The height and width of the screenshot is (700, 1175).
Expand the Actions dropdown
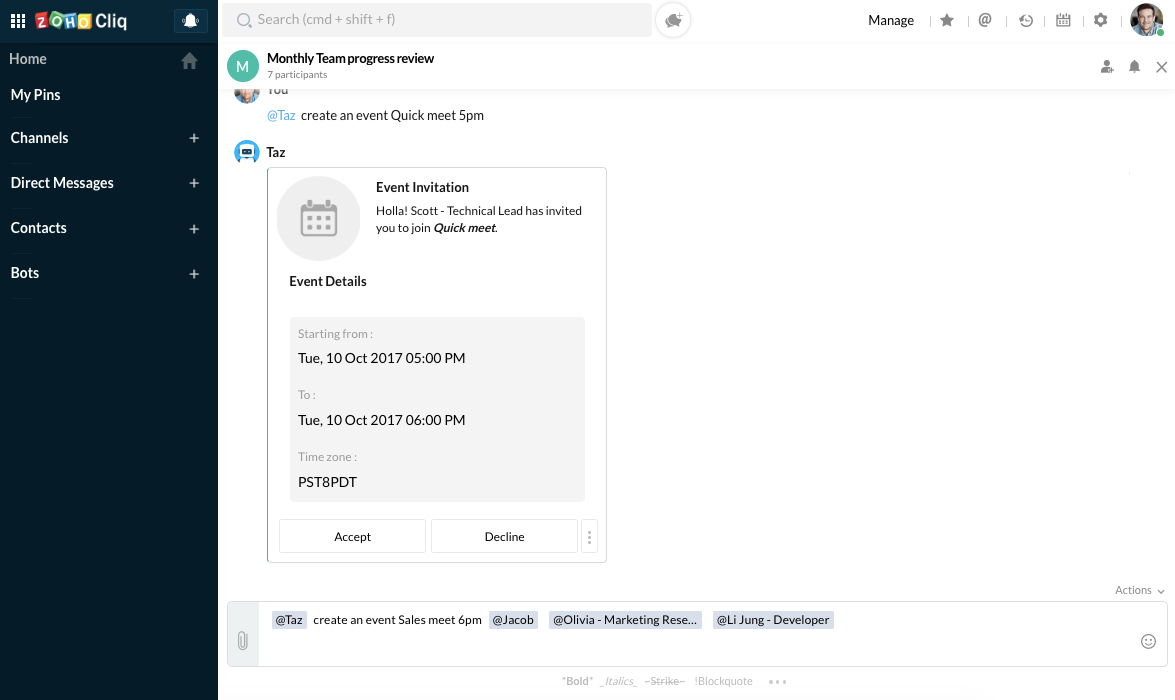(1140, 591)
